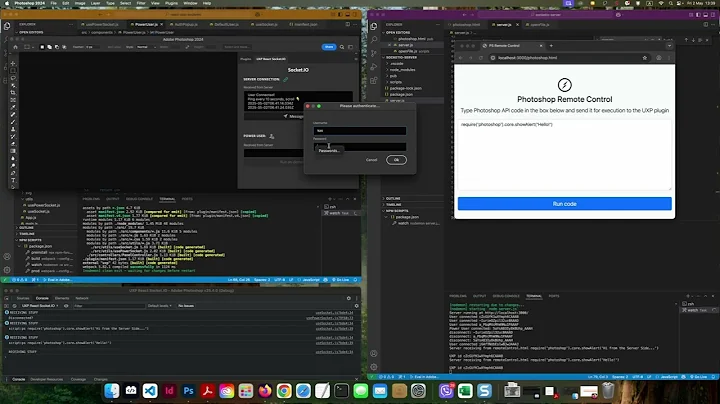Screen dimensions: 720x404
Task: Open Source Control in right VS Code activity bar
Action: 374,53
